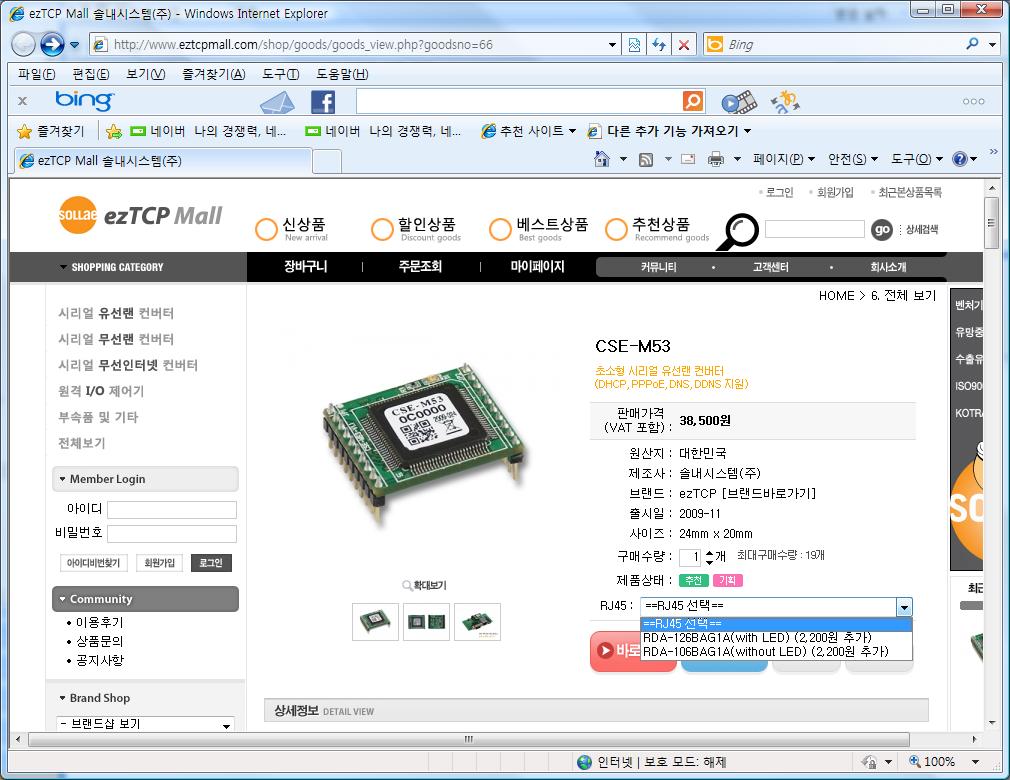The image size is (1010, 780).
Task: Increase the 구매수량 with the up arrow
Action: pos(710,552)
